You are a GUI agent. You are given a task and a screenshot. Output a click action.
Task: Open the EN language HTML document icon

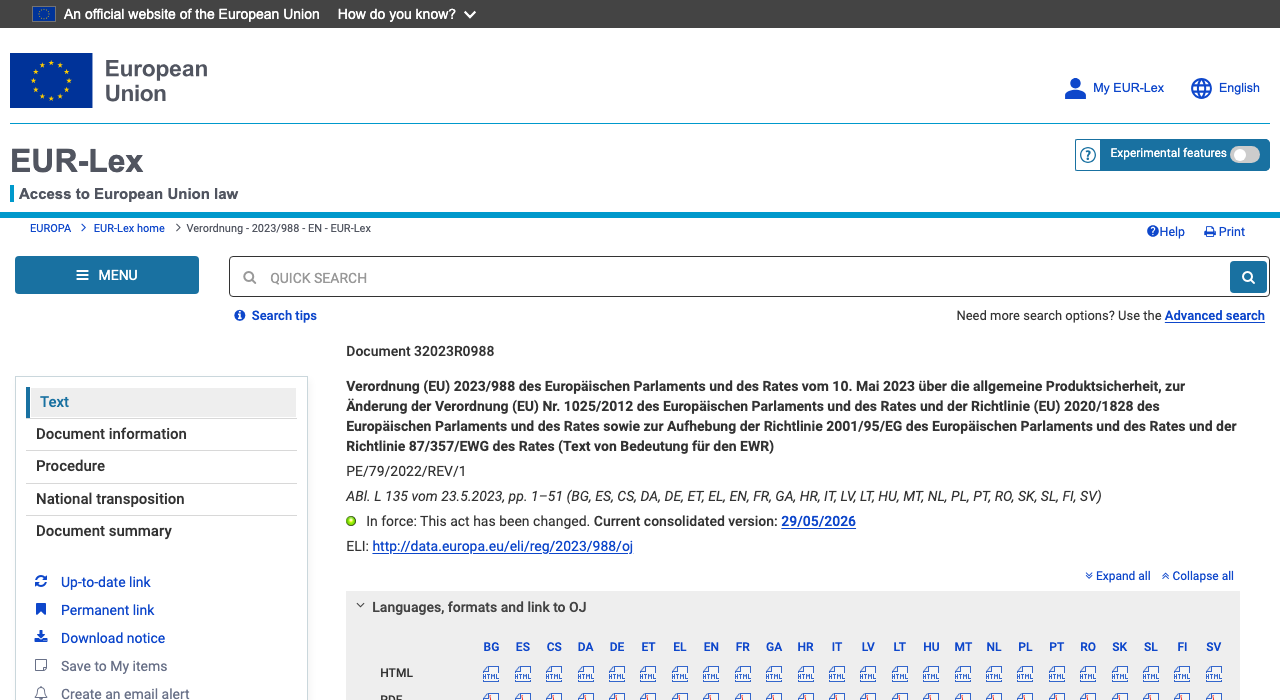point(711,674)
